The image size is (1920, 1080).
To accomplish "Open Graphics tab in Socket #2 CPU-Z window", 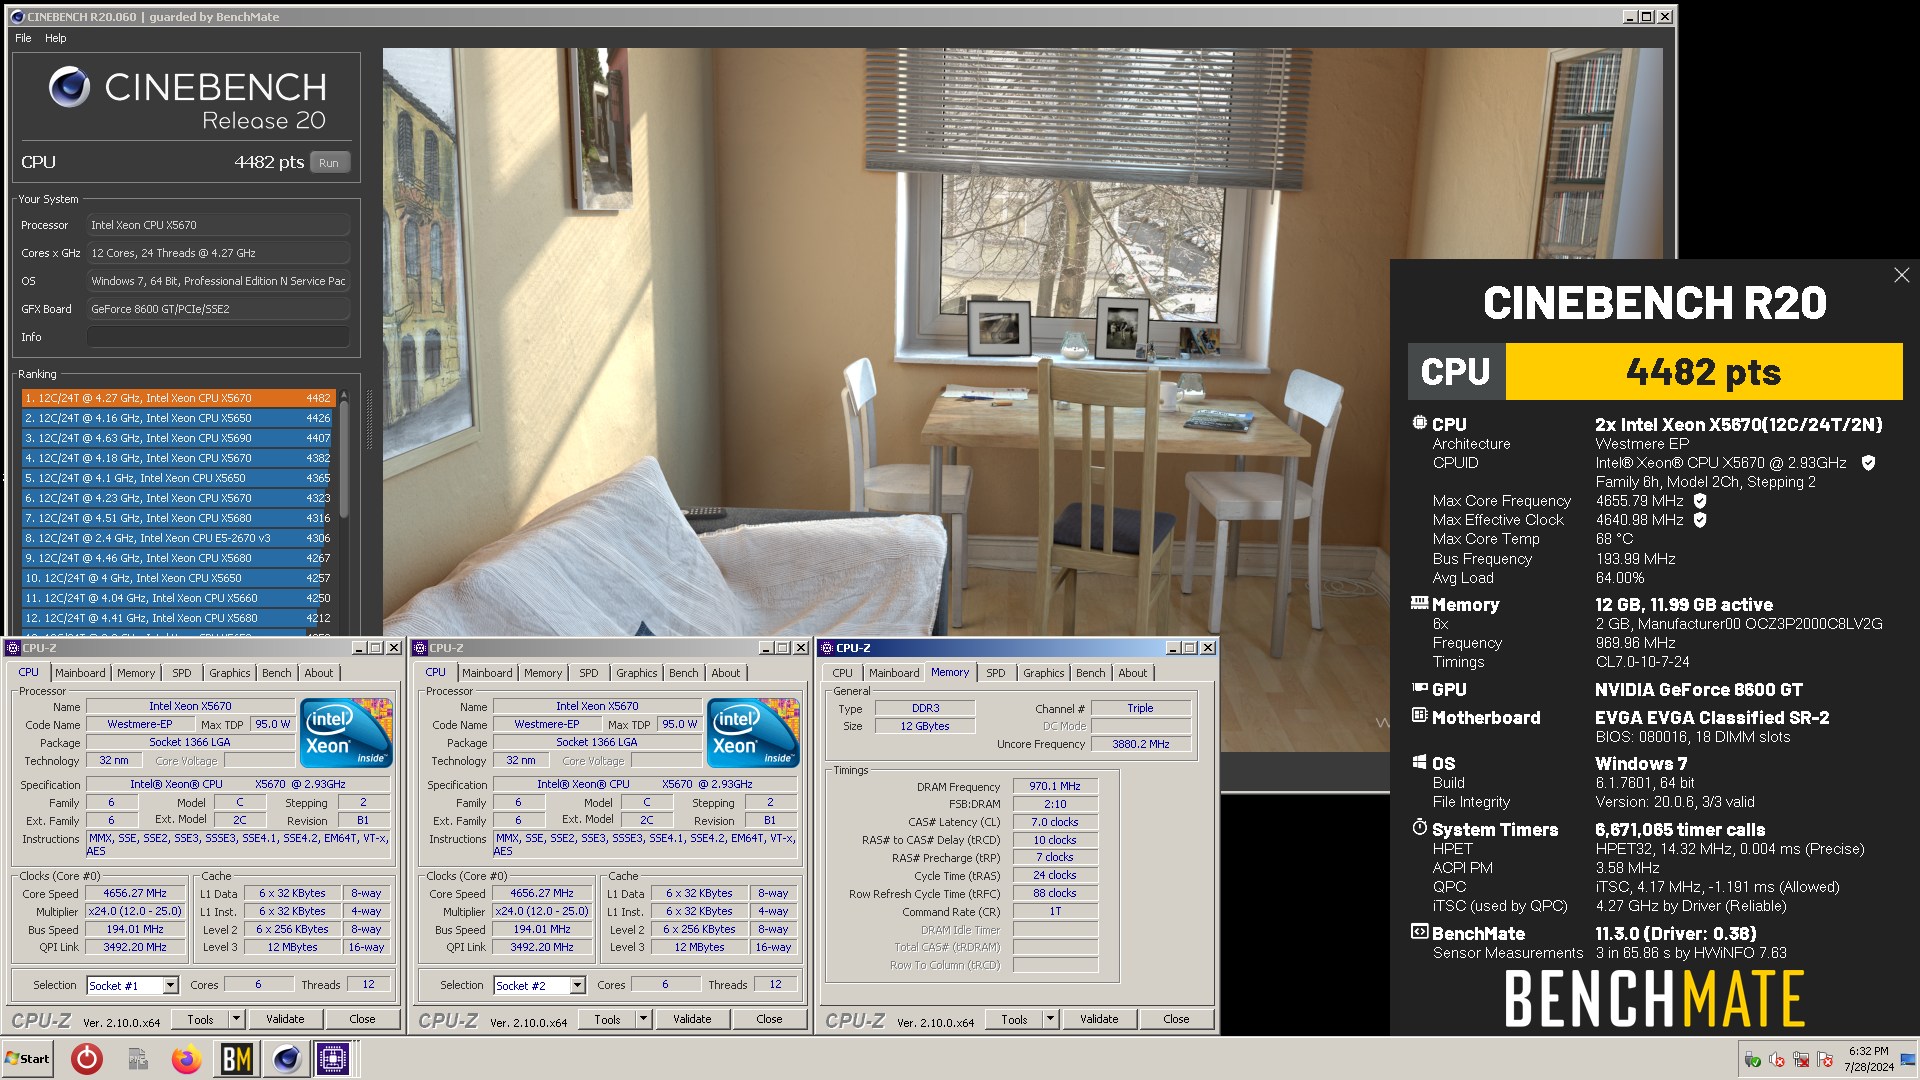I will pyautogui.click(x=637, y=673).
